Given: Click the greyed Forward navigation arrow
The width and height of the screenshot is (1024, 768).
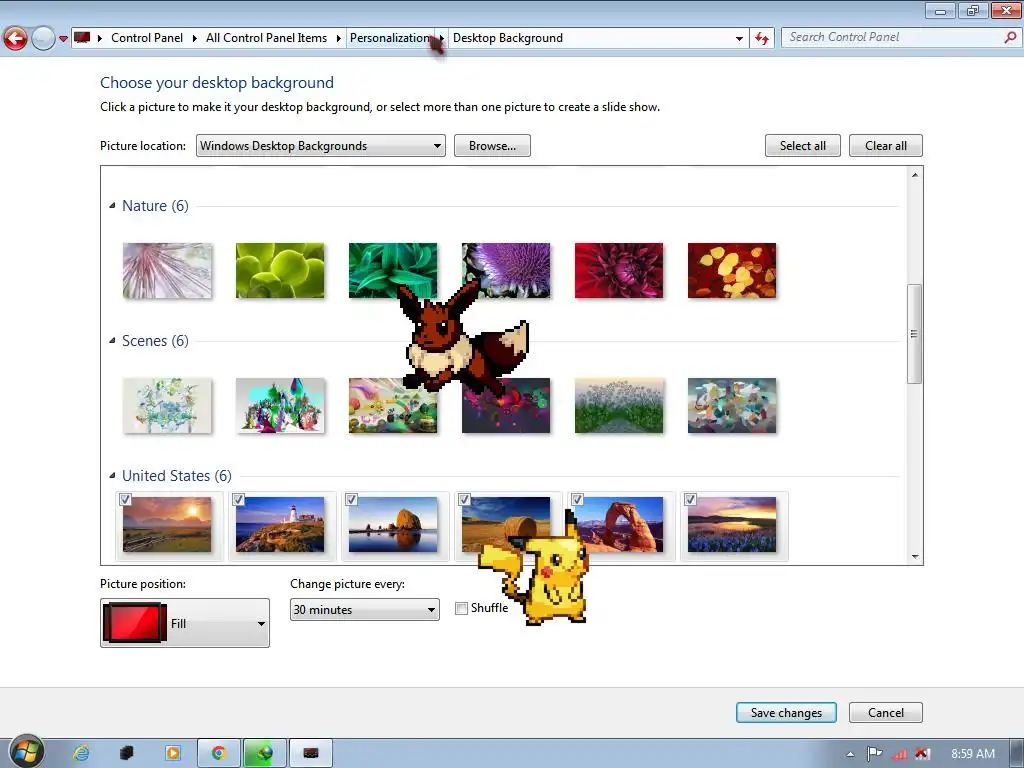Looking at the screenshot, I should 43,39.
